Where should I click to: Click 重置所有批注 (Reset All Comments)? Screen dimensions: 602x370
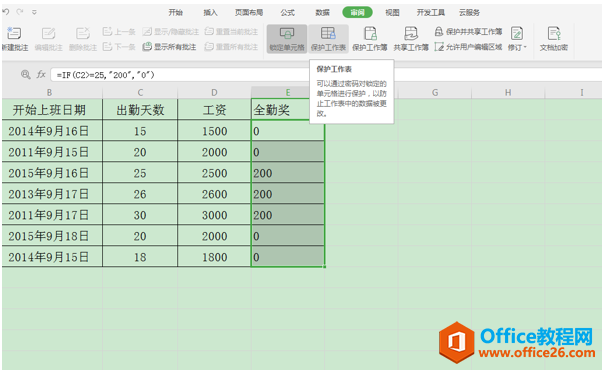click(x=231, y=47)
